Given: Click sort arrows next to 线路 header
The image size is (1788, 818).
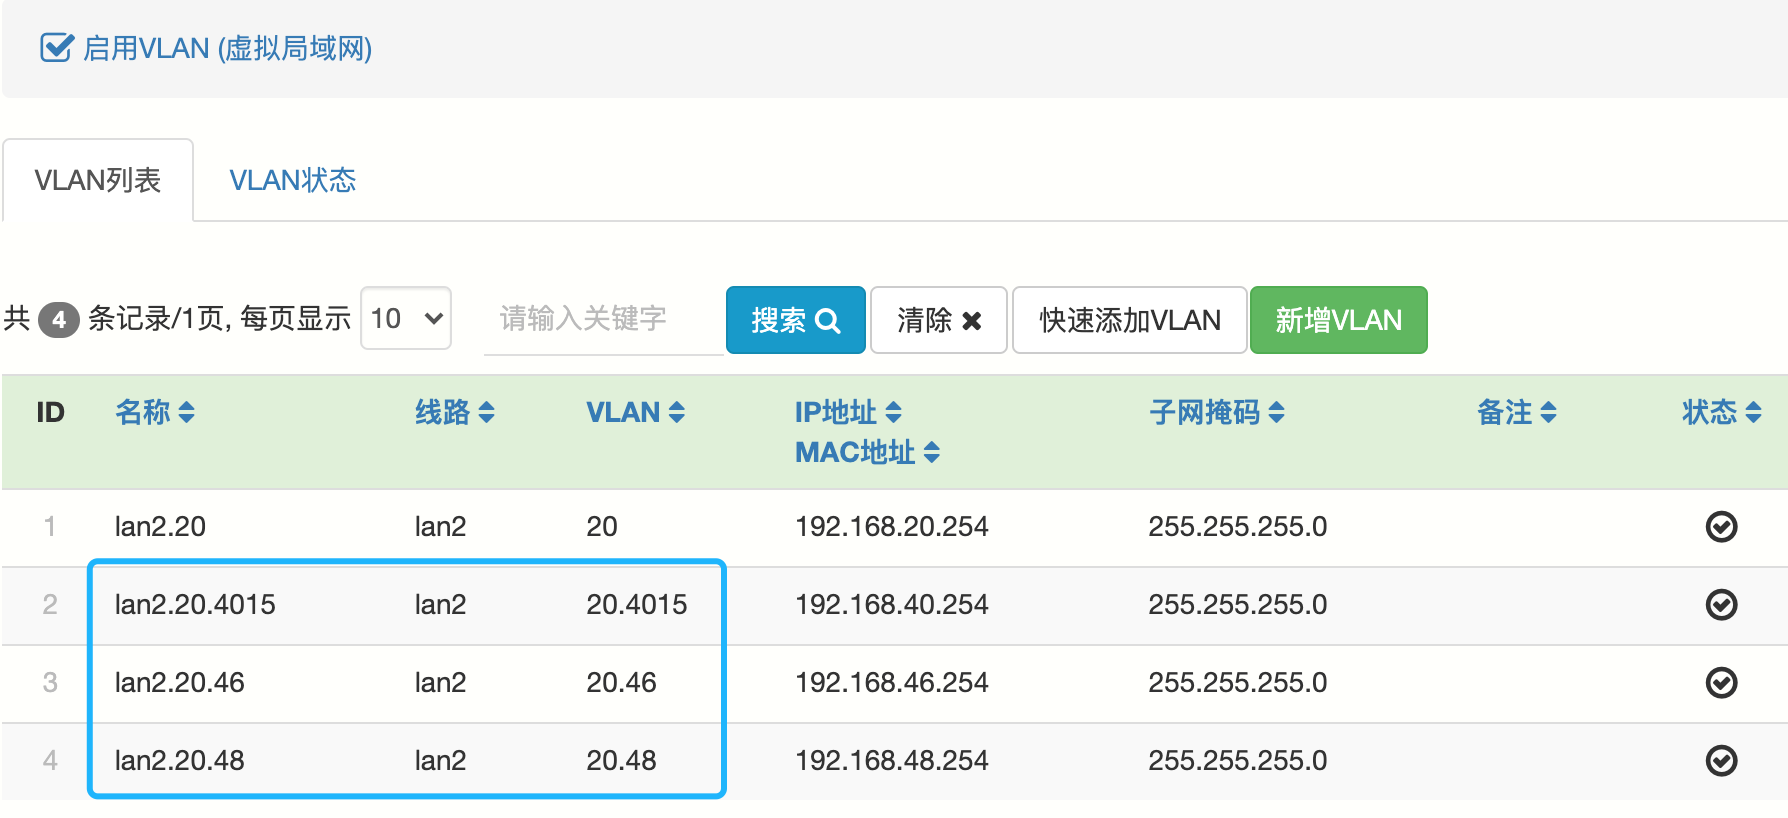Looking at the screenshot, I should click(x=486, y=412).
